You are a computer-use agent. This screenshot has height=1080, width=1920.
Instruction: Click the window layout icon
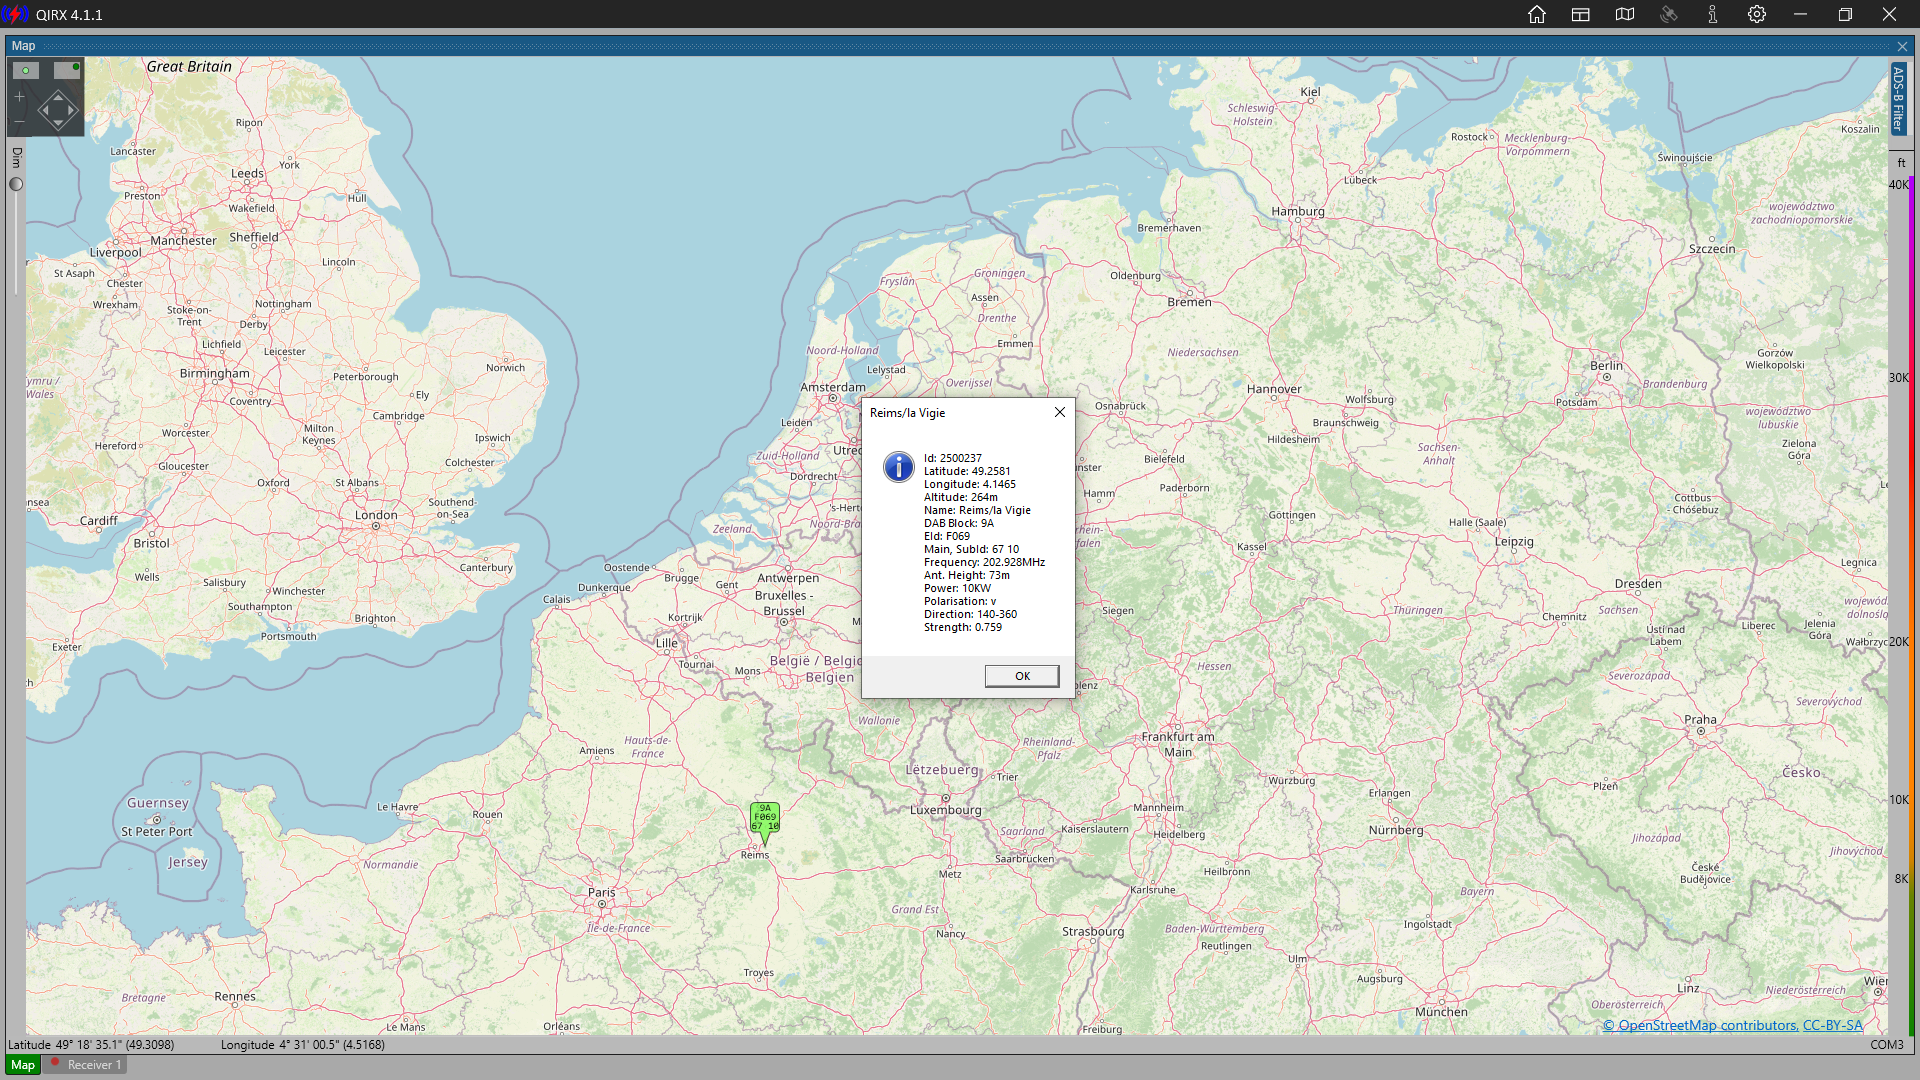(x=1581, y=15)
